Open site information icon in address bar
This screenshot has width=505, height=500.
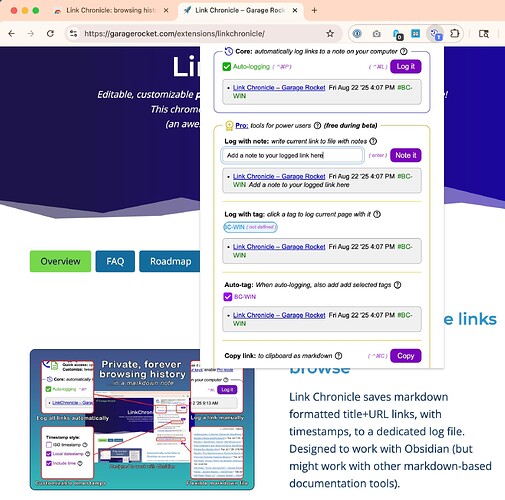73,34
